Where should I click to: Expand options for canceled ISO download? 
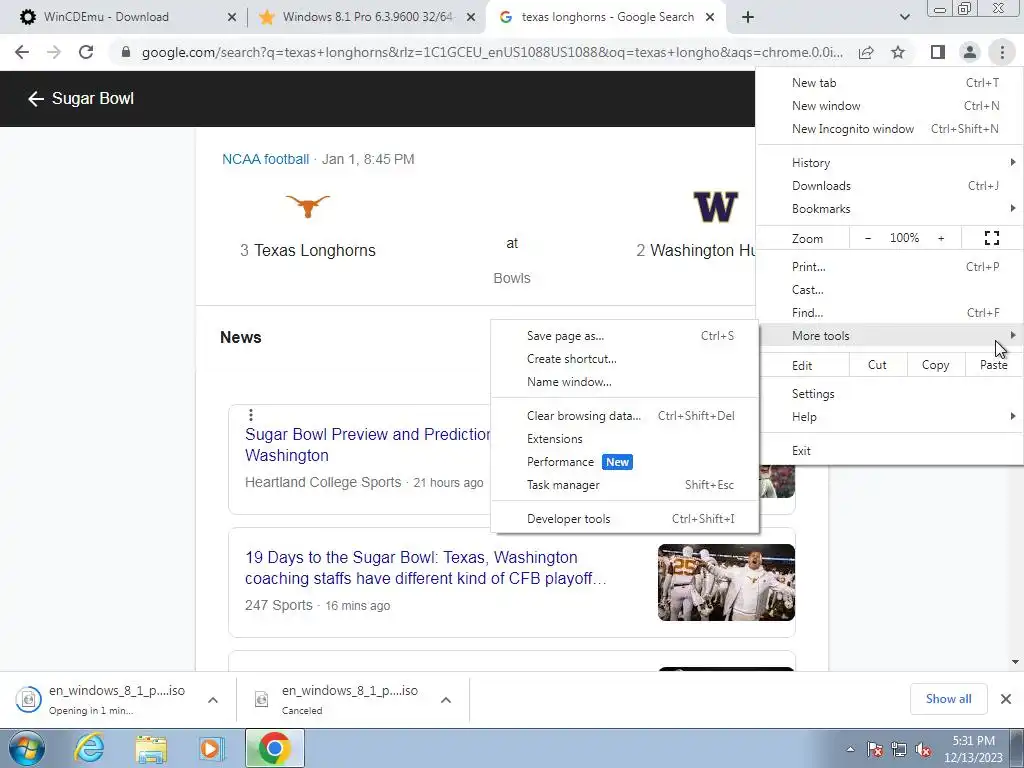[446, 700]
